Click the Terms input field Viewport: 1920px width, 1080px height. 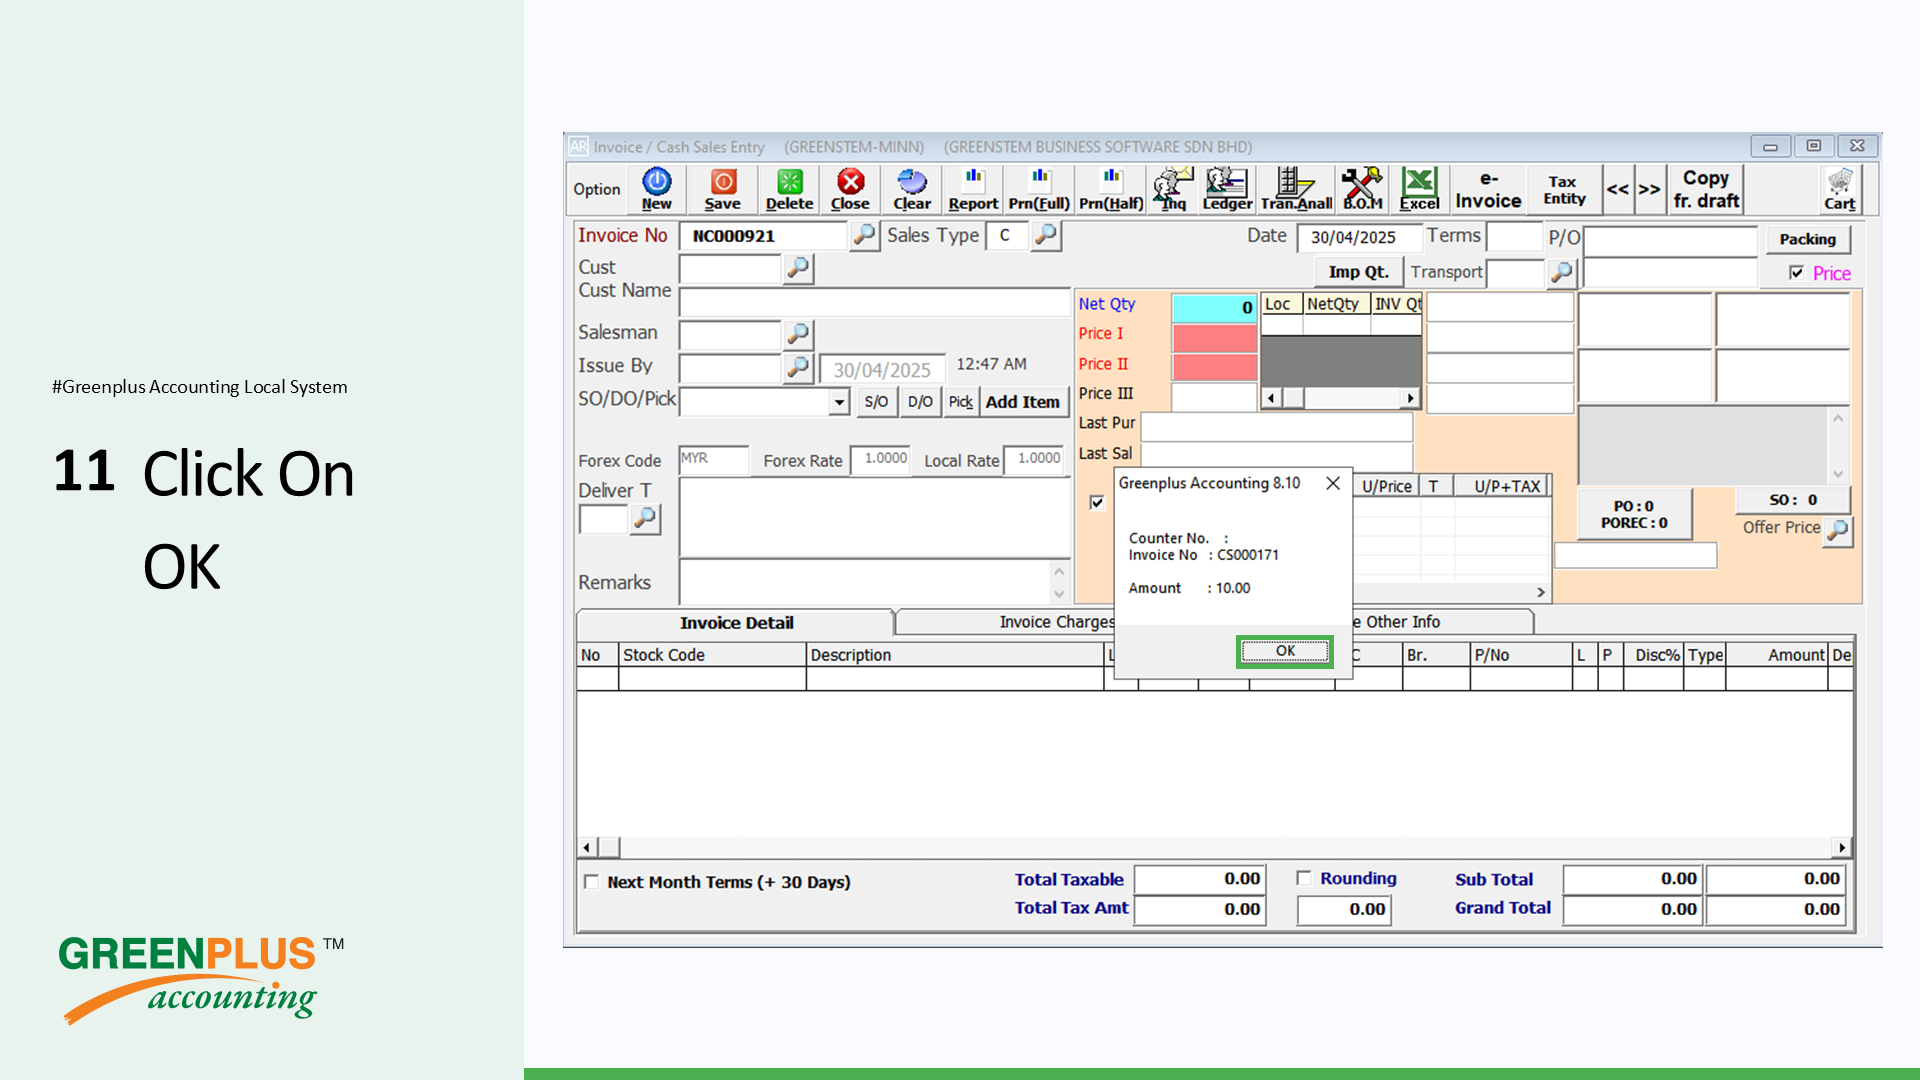coord(1514,237)
